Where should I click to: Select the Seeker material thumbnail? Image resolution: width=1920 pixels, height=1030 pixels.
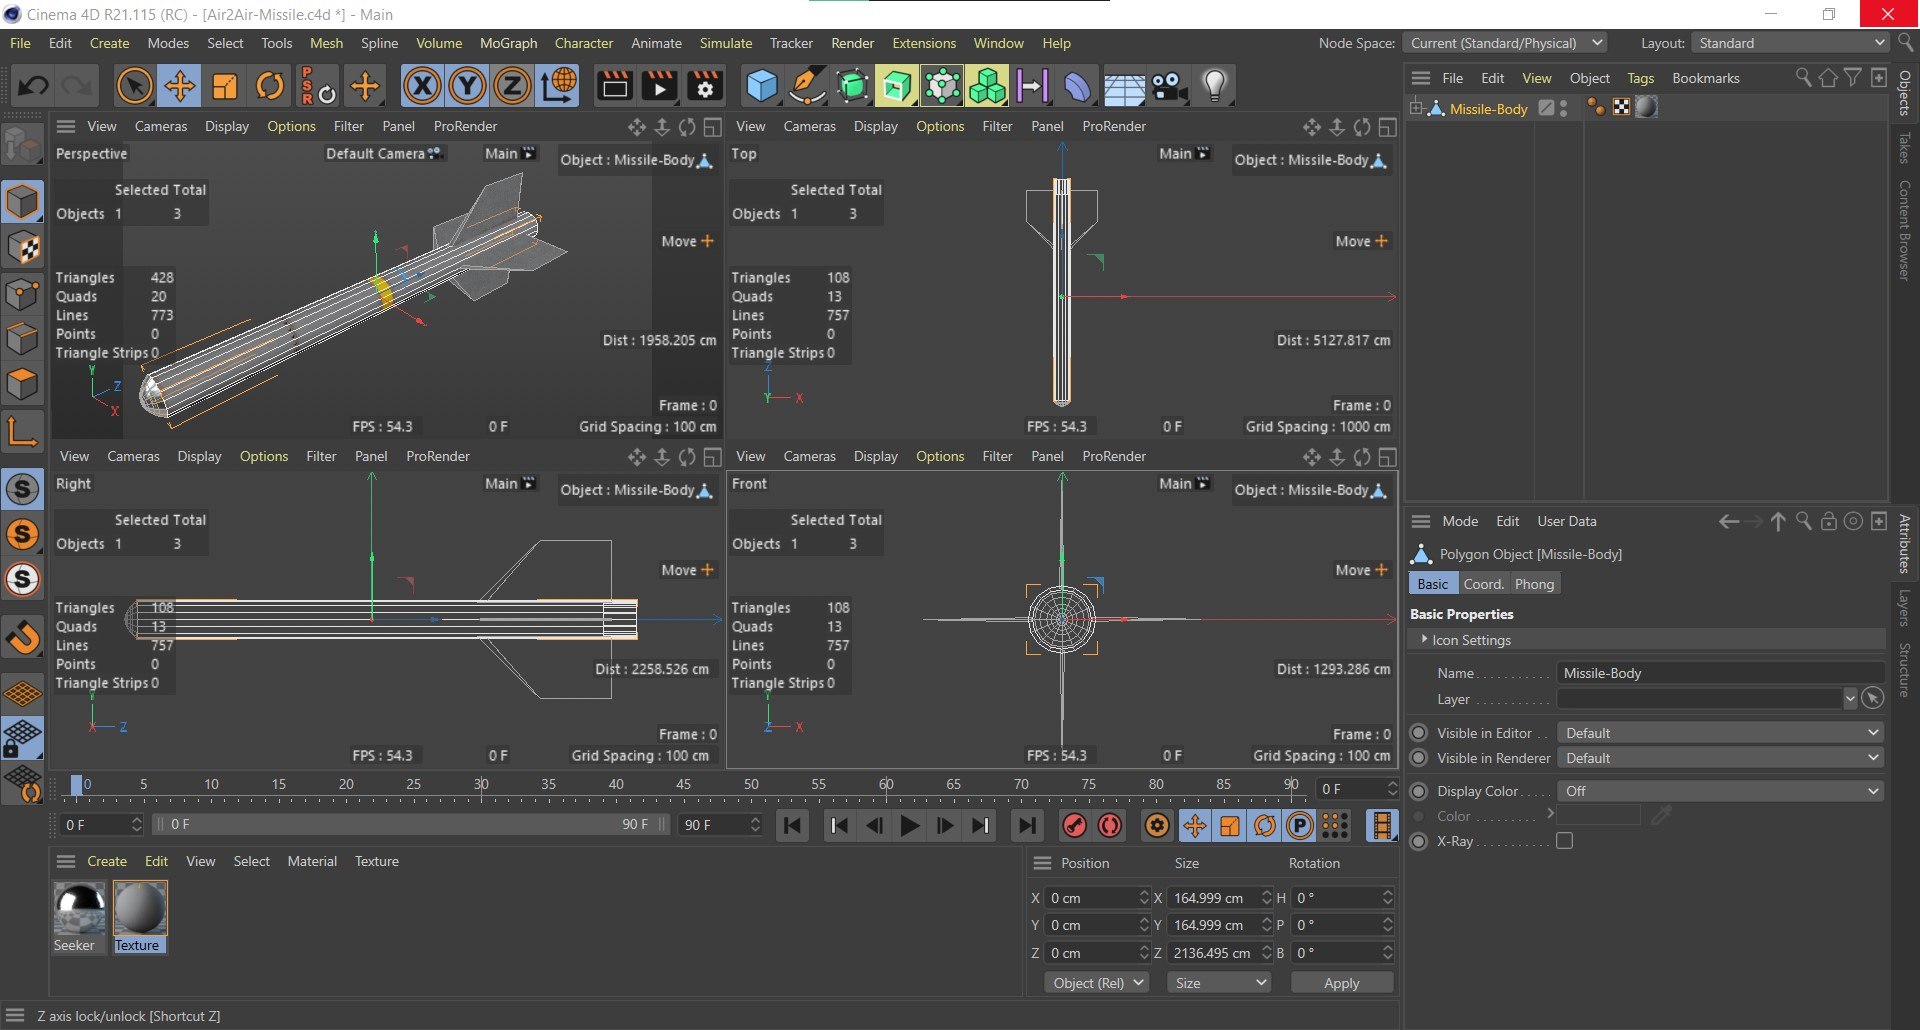79,908
